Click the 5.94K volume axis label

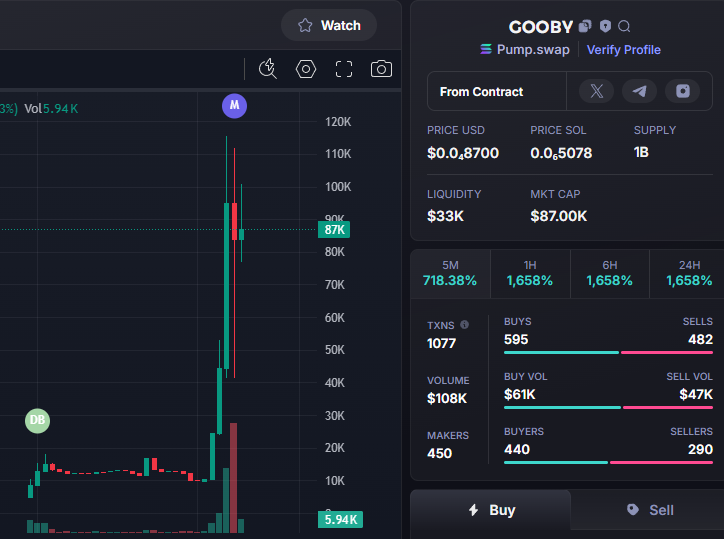(340, 520)
